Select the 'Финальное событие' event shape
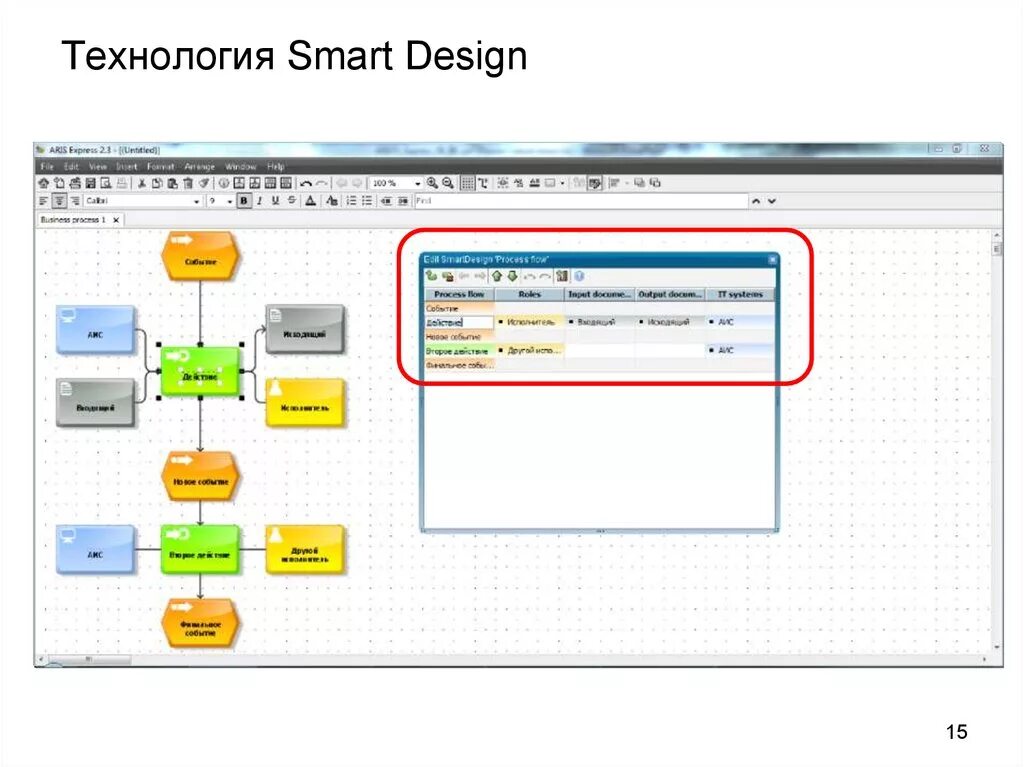The image size is (1024, 767). tap(200, 623)
